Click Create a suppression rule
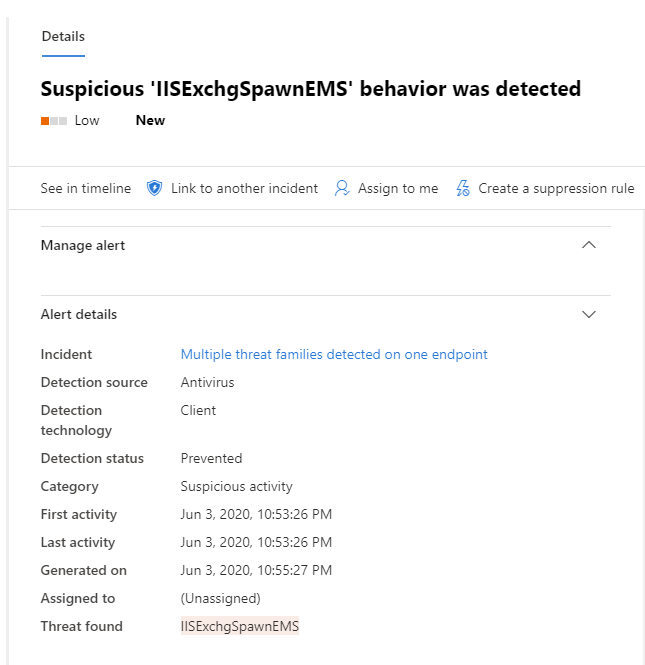 point(556,188)
